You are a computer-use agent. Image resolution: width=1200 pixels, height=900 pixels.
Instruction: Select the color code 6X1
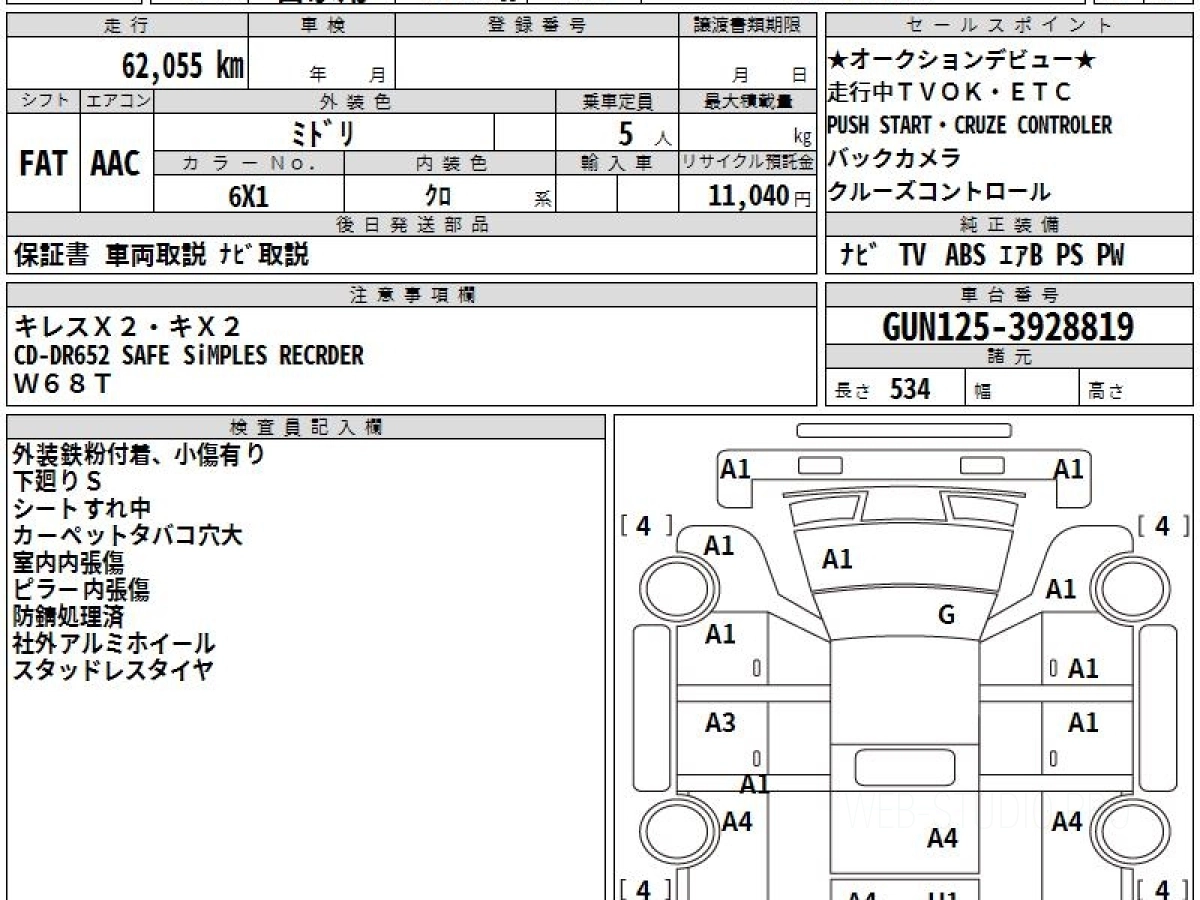point(249,196)
